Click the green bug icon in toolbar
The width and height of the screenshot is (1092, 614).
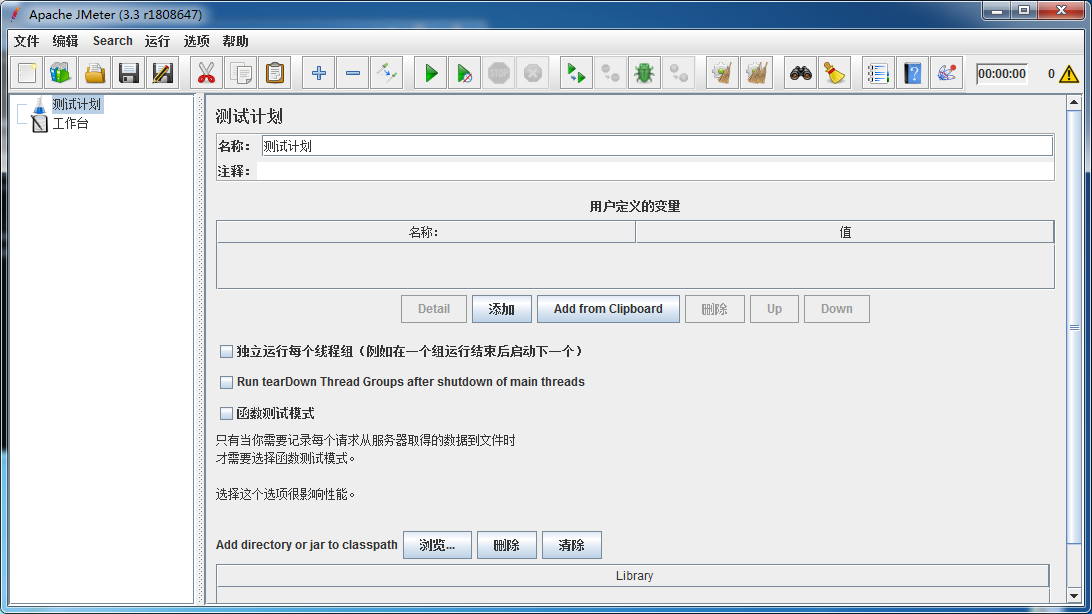(x=645, y=73)
